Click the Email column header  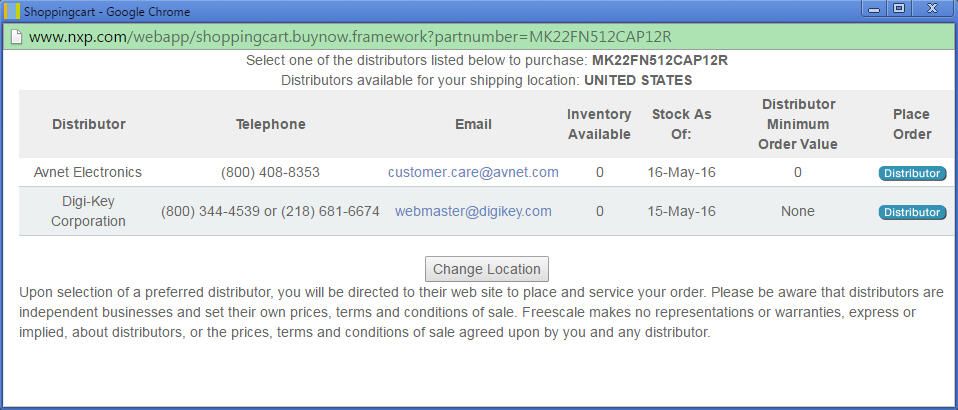pos(473,124)
